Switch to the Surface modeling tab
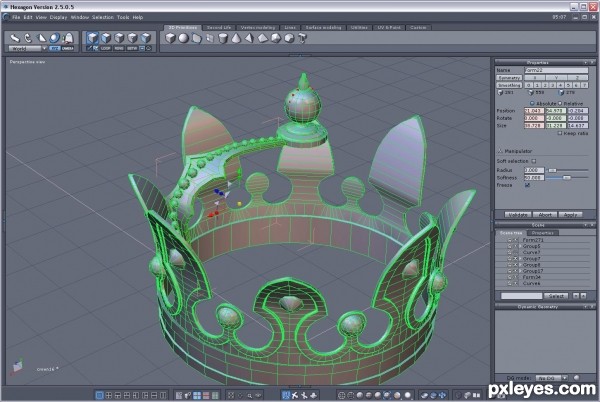Viewport: 600px width, 402px height. [323, 28]
